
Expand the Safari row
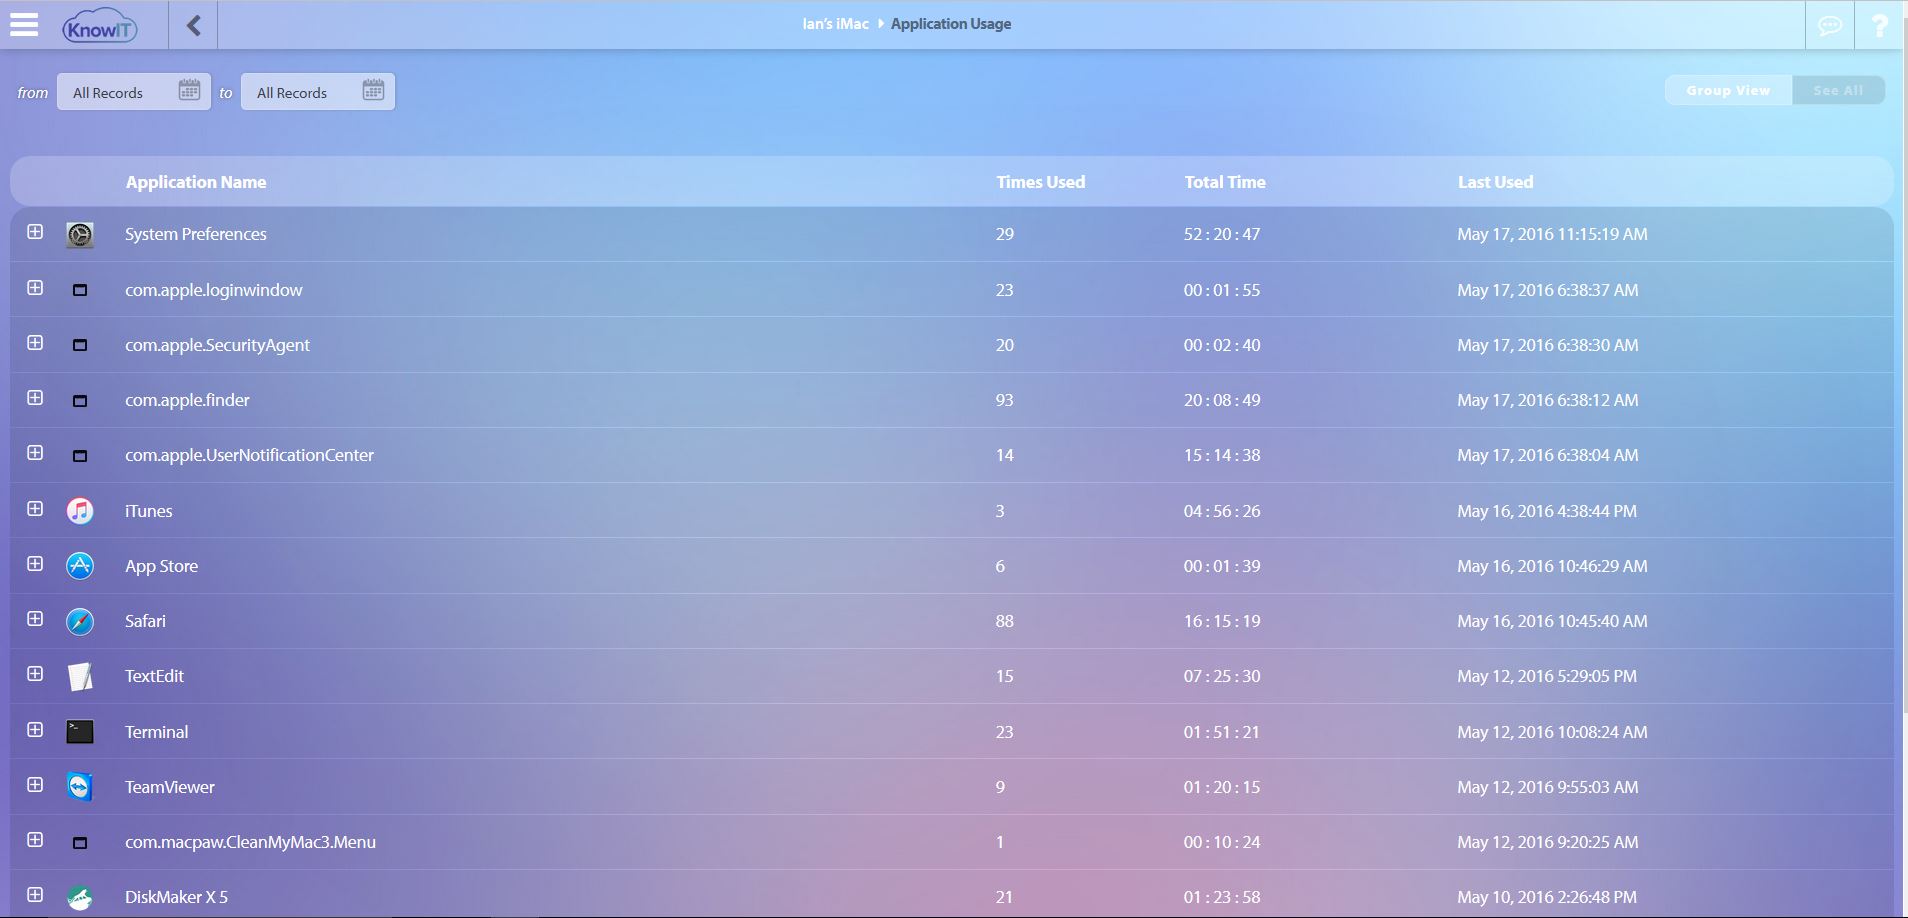(x=35, y=619)
